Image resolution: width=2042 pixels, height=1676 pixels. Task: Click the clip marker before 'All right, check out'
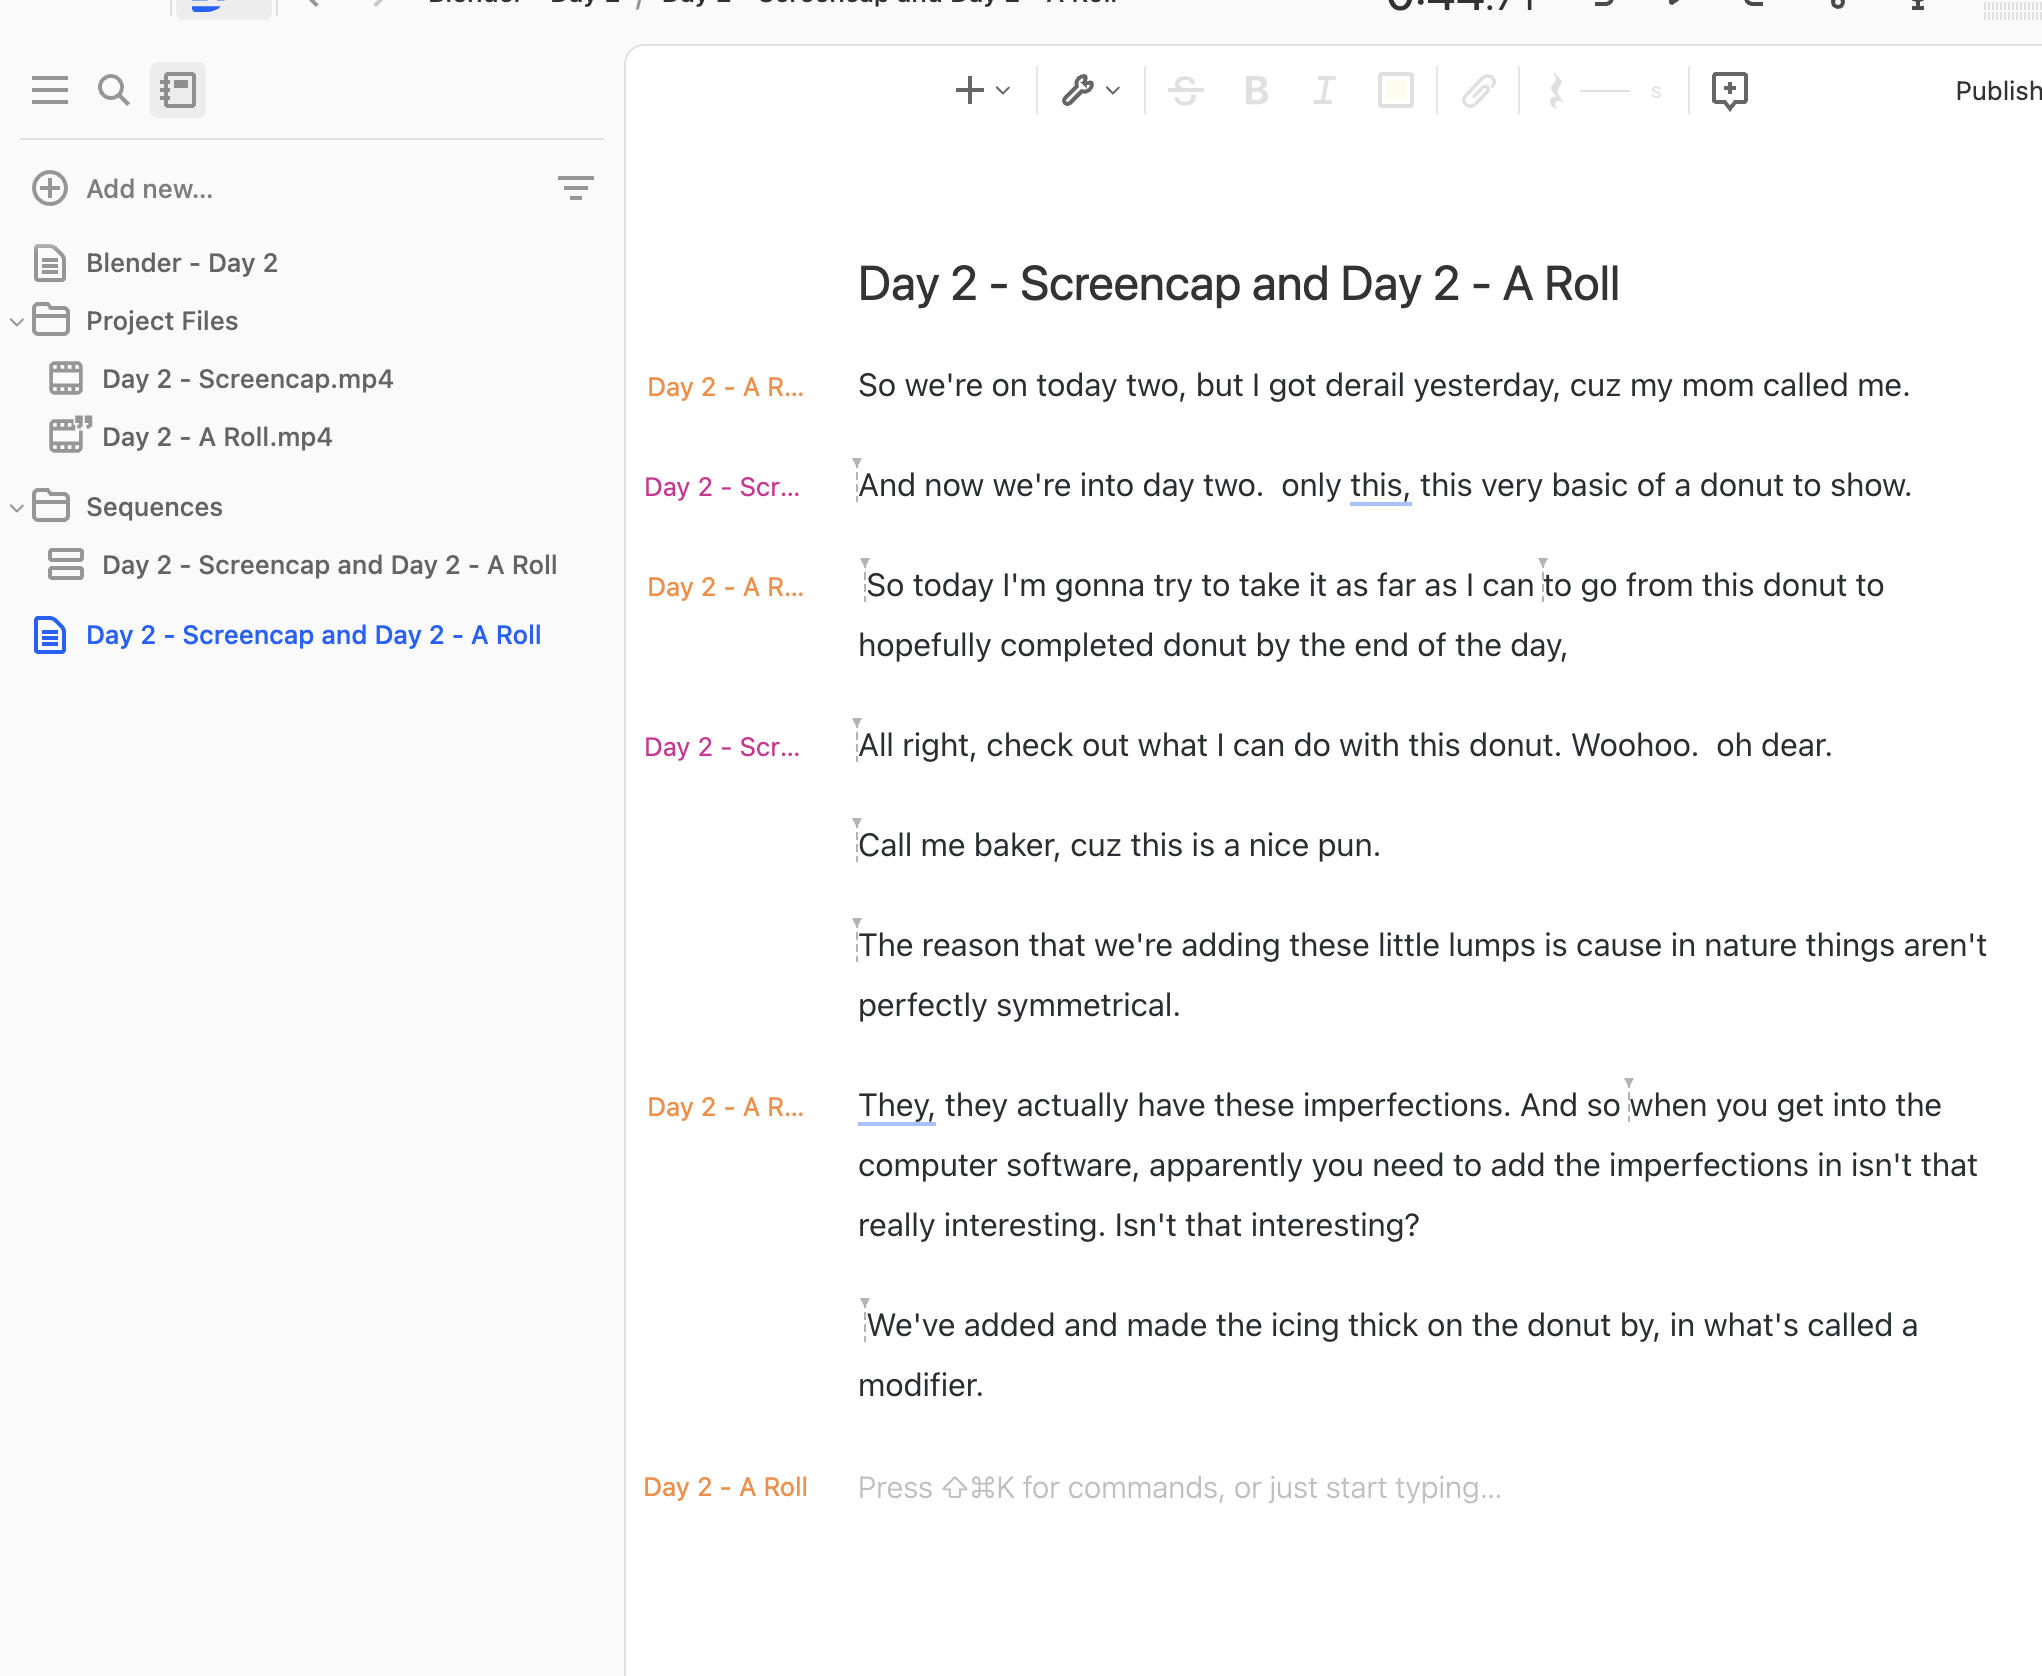pyautogui.click(x=856, y=739)
